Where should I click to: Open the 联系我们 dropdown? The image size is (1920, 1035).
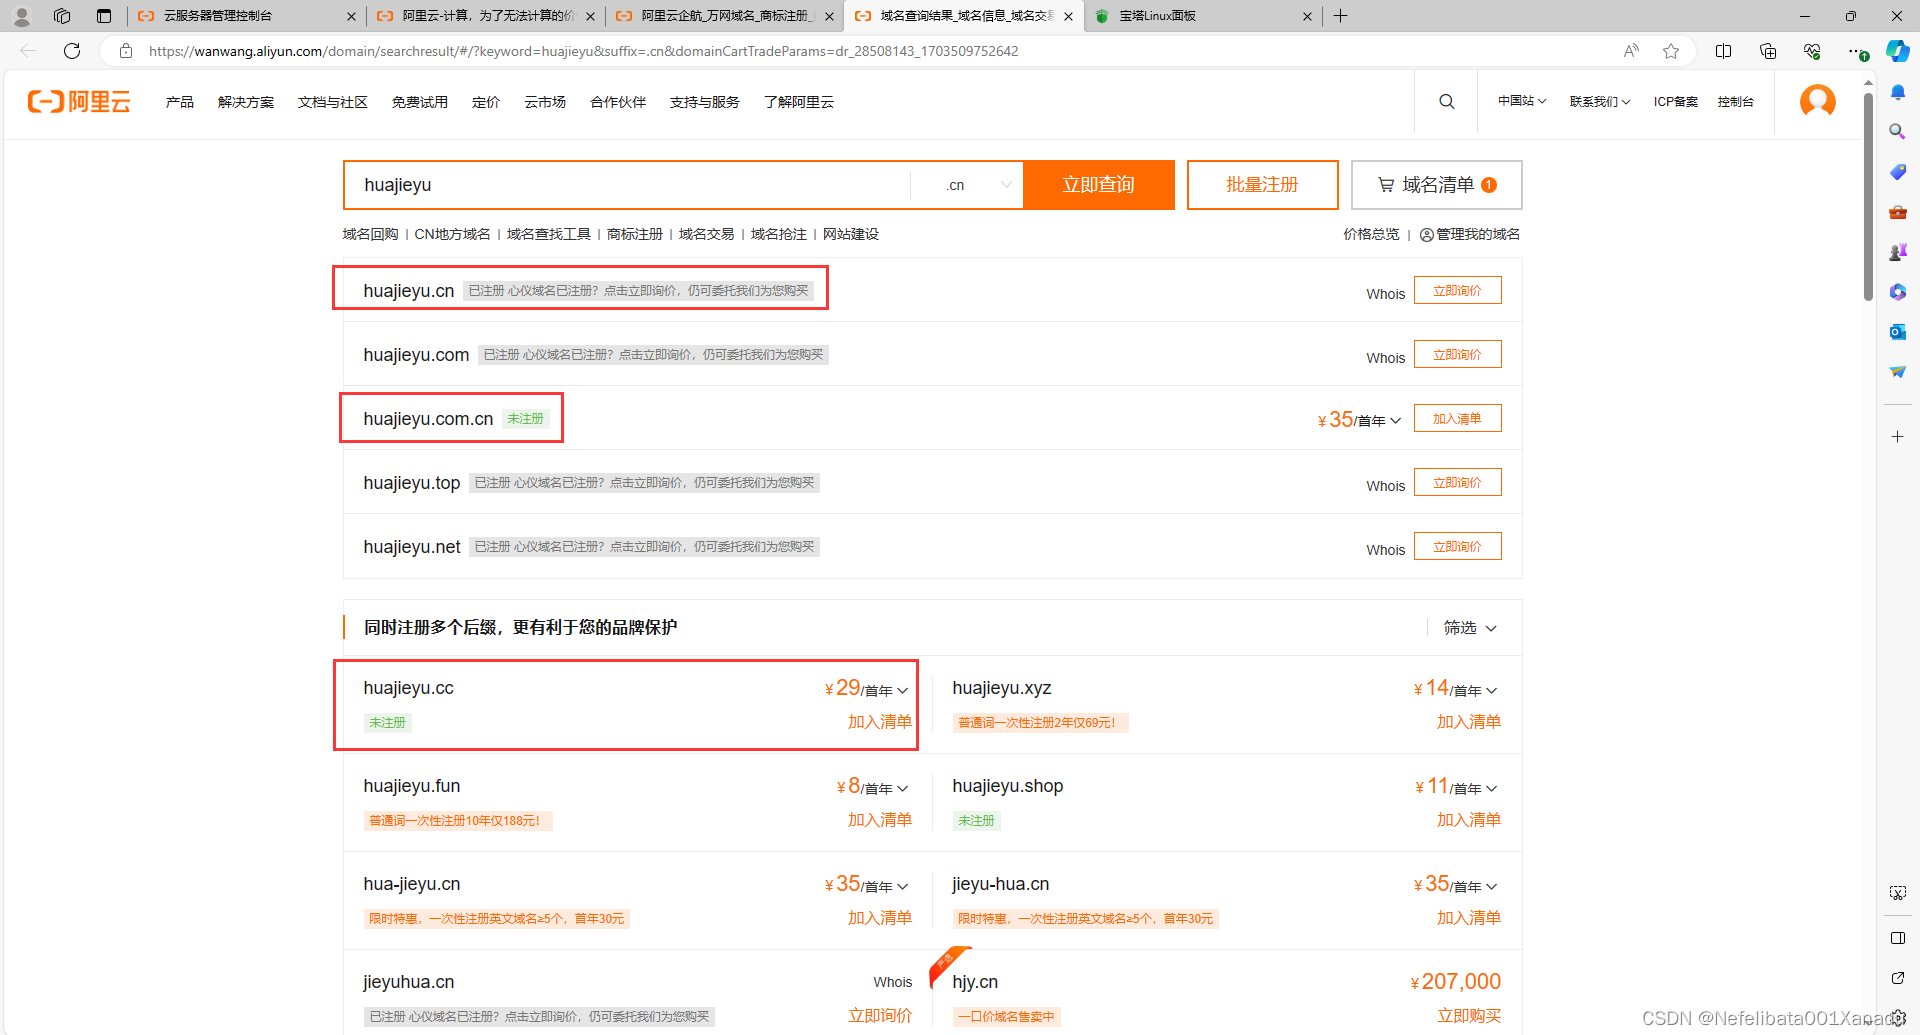pyautogui.click(x=1600, y=101)
